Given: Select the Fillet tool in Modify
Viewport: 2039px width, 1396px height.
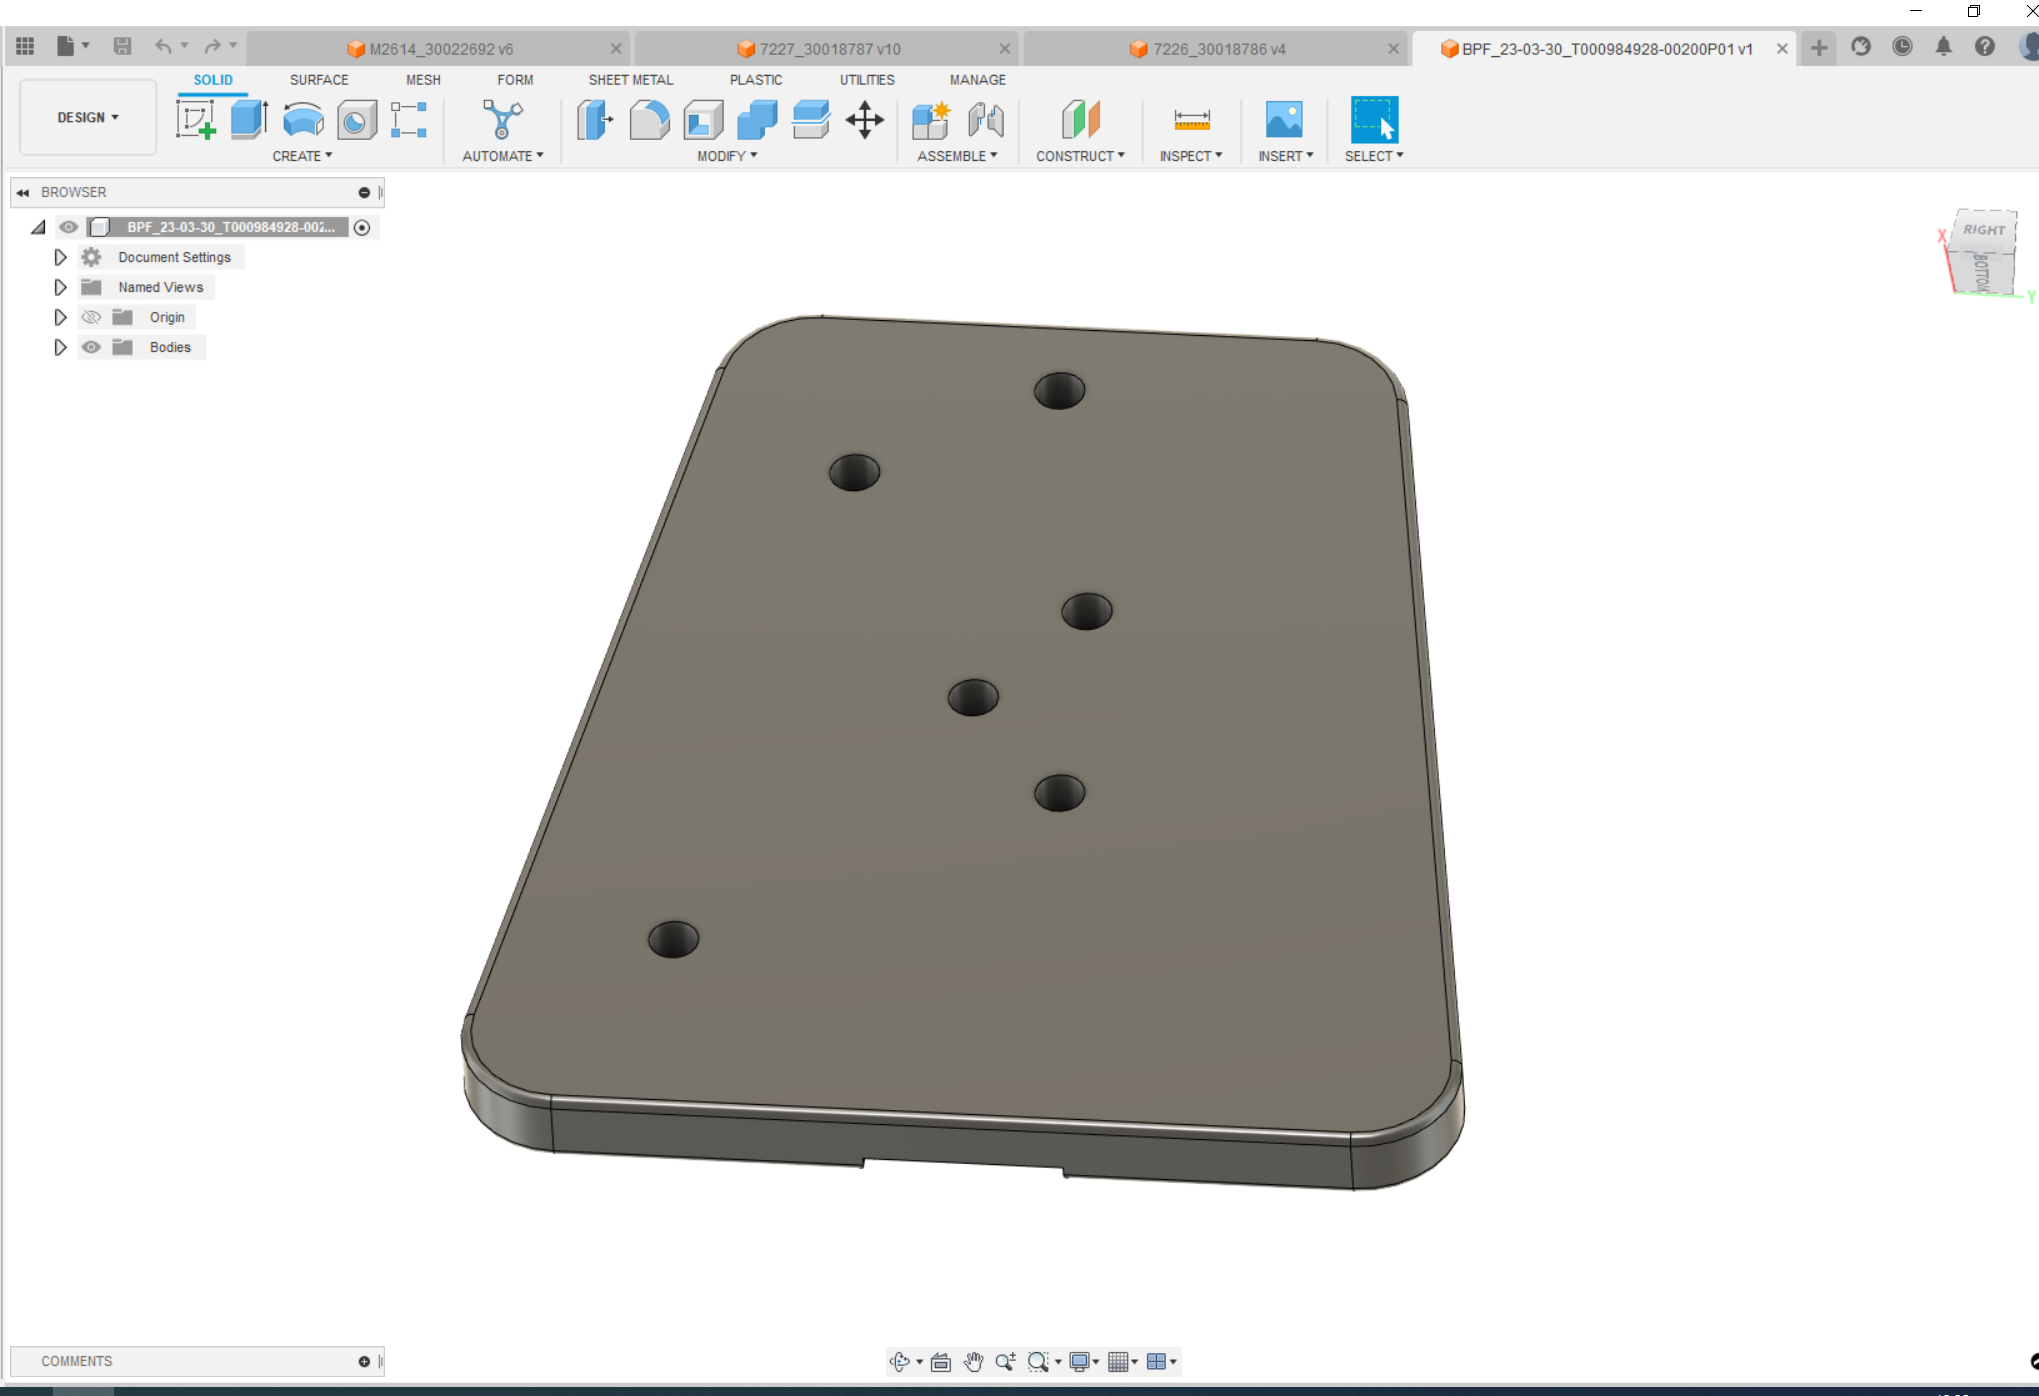Looking at the screenshot, I should click(x=650, y=119).
